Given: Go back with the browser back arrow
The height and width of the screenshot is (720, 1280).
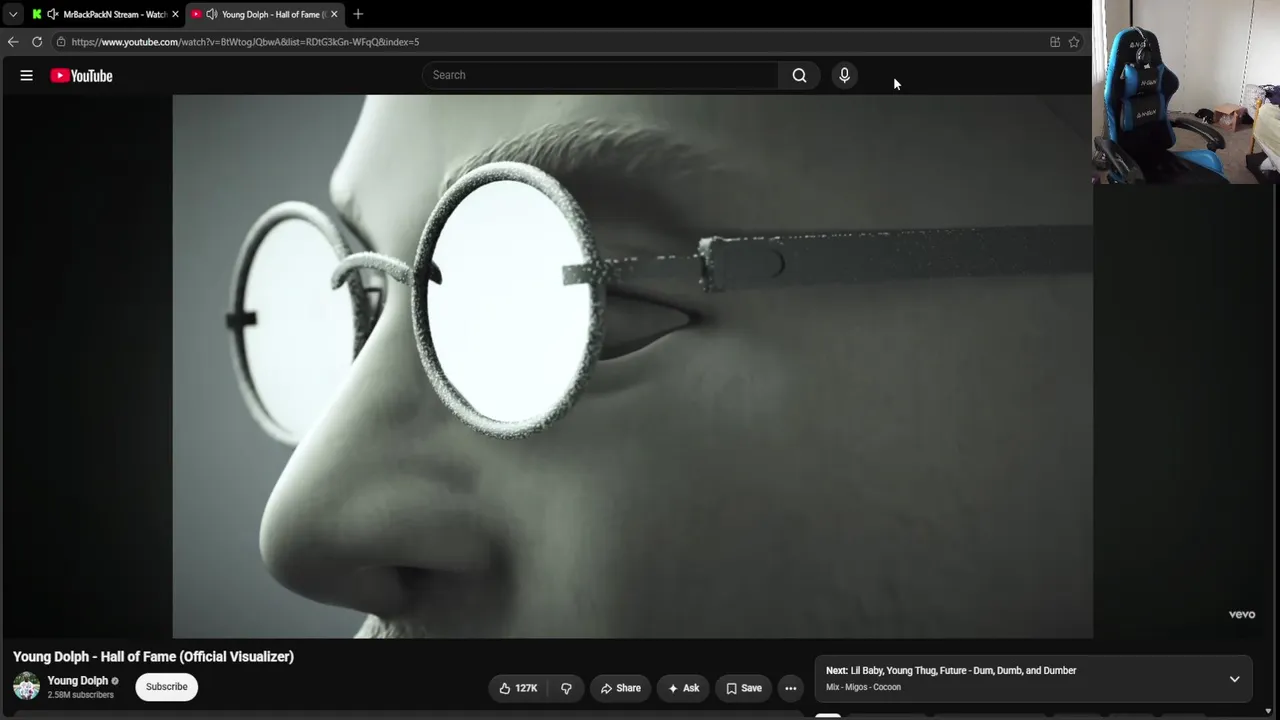Looking at the screenshot, I should click(x=13, y=42).
